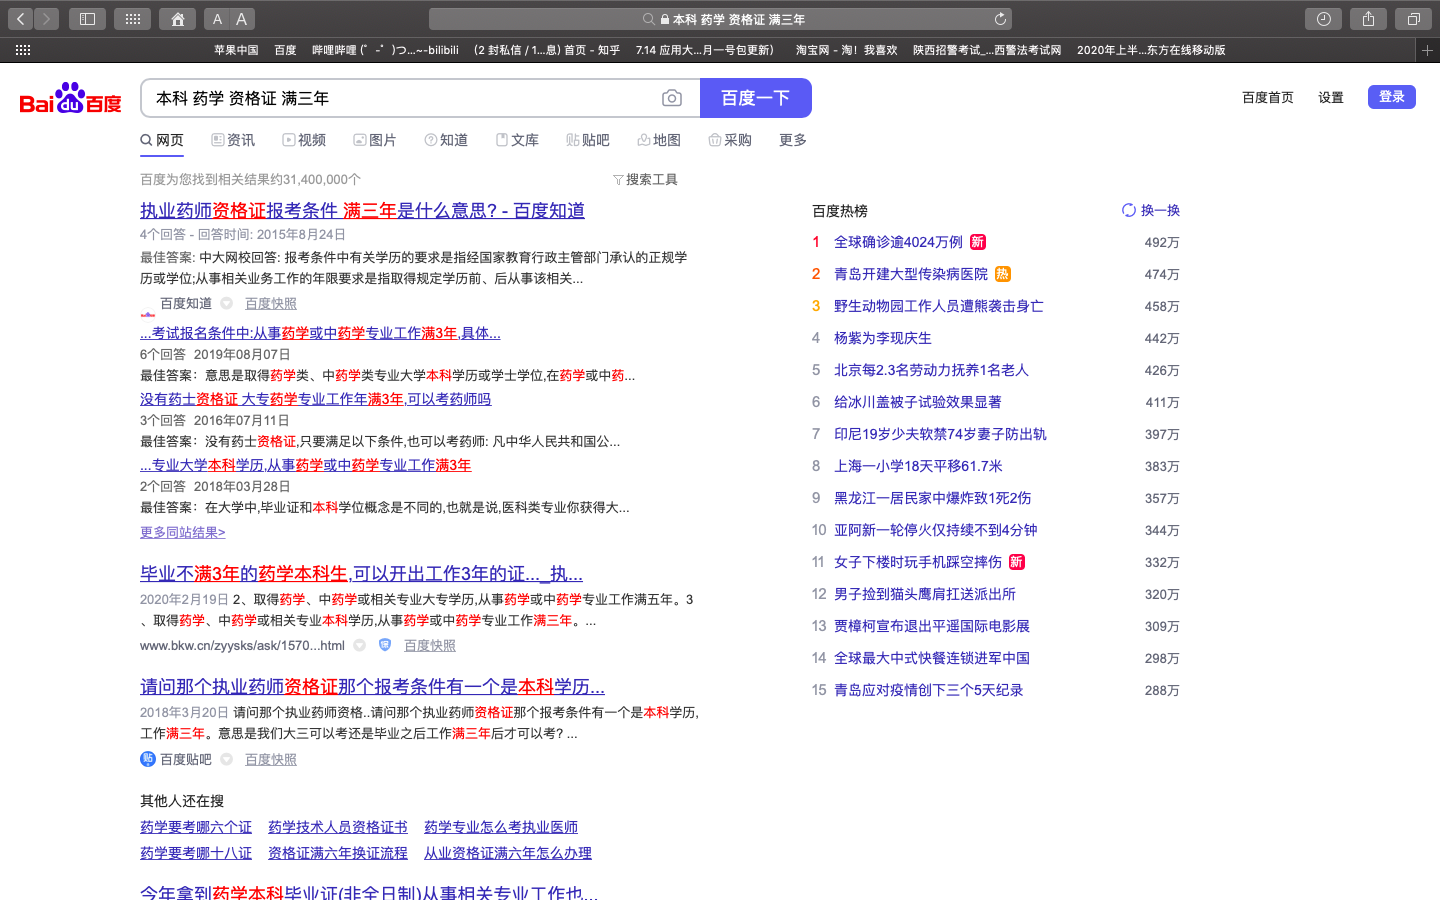Screen dimensions: 1440x900
Task: Open result 请问那个执业药师资格证那个报考条件
Action: (372, 687)
